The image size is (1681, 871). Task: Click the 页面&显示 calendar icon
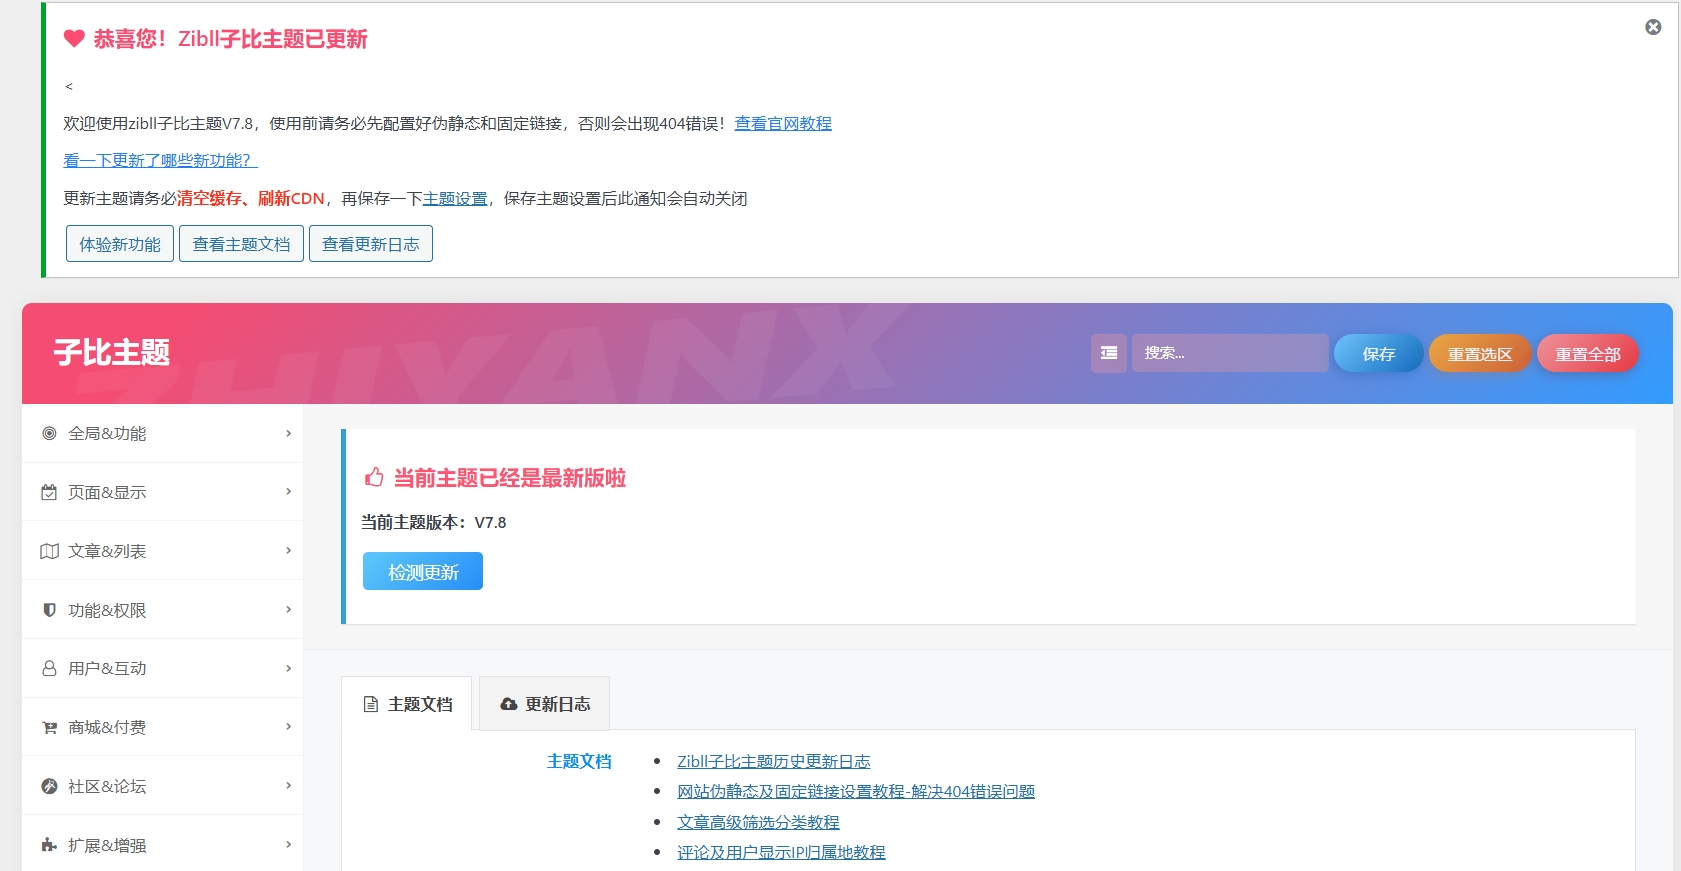click(49, 492)
